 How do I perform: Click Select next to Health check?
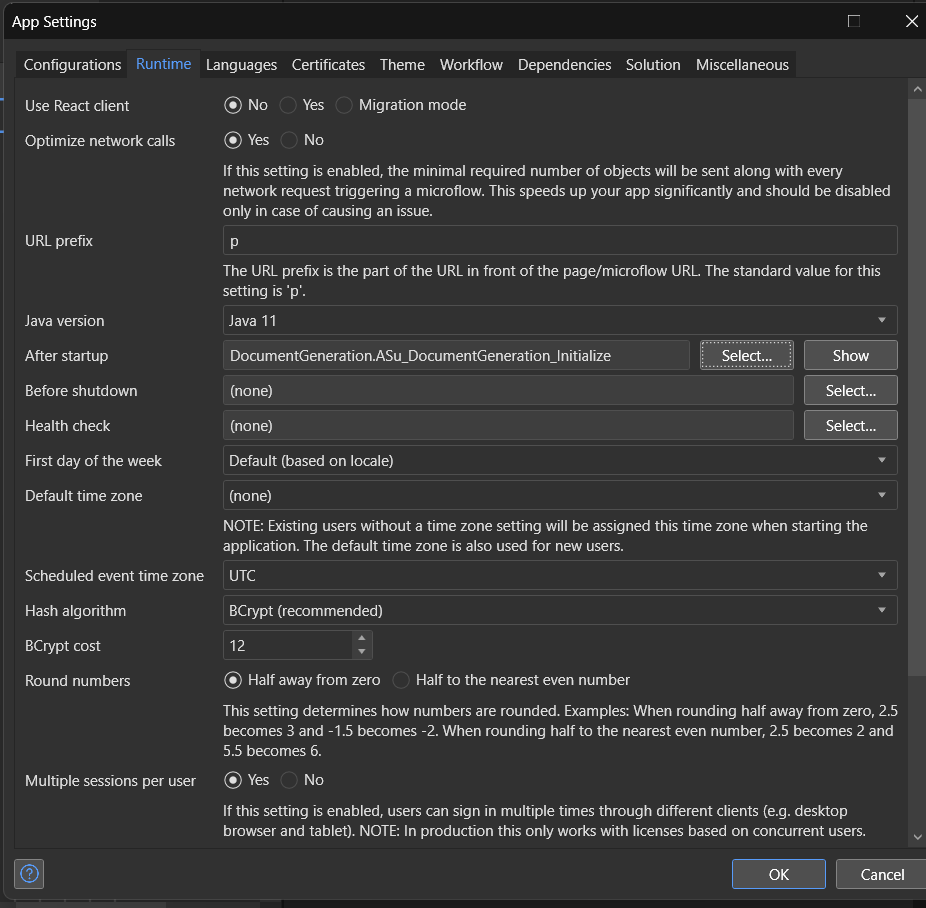click(x=850, y=425)
